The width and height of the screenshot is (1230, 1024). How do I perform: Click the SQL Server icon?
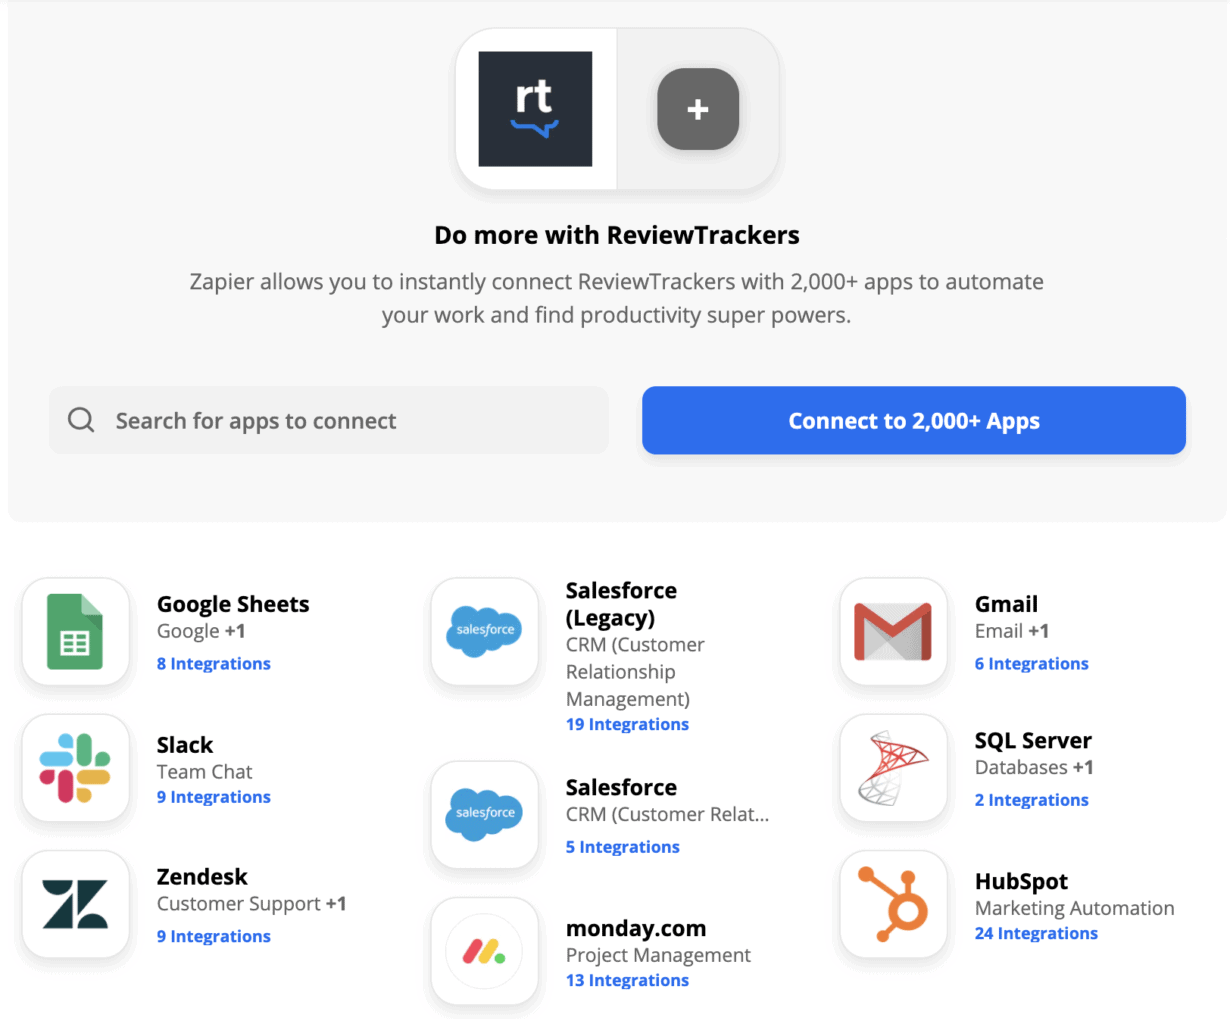click(x=893, y=768)
